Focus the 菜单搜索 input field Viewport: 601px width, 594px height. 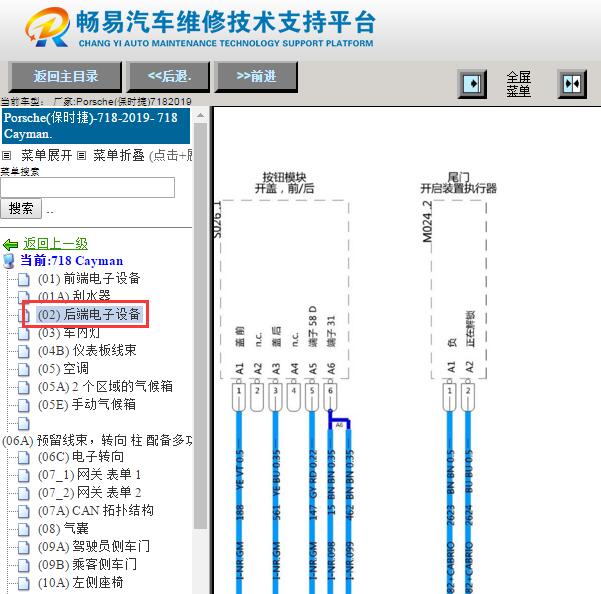(x=87, y=187)
